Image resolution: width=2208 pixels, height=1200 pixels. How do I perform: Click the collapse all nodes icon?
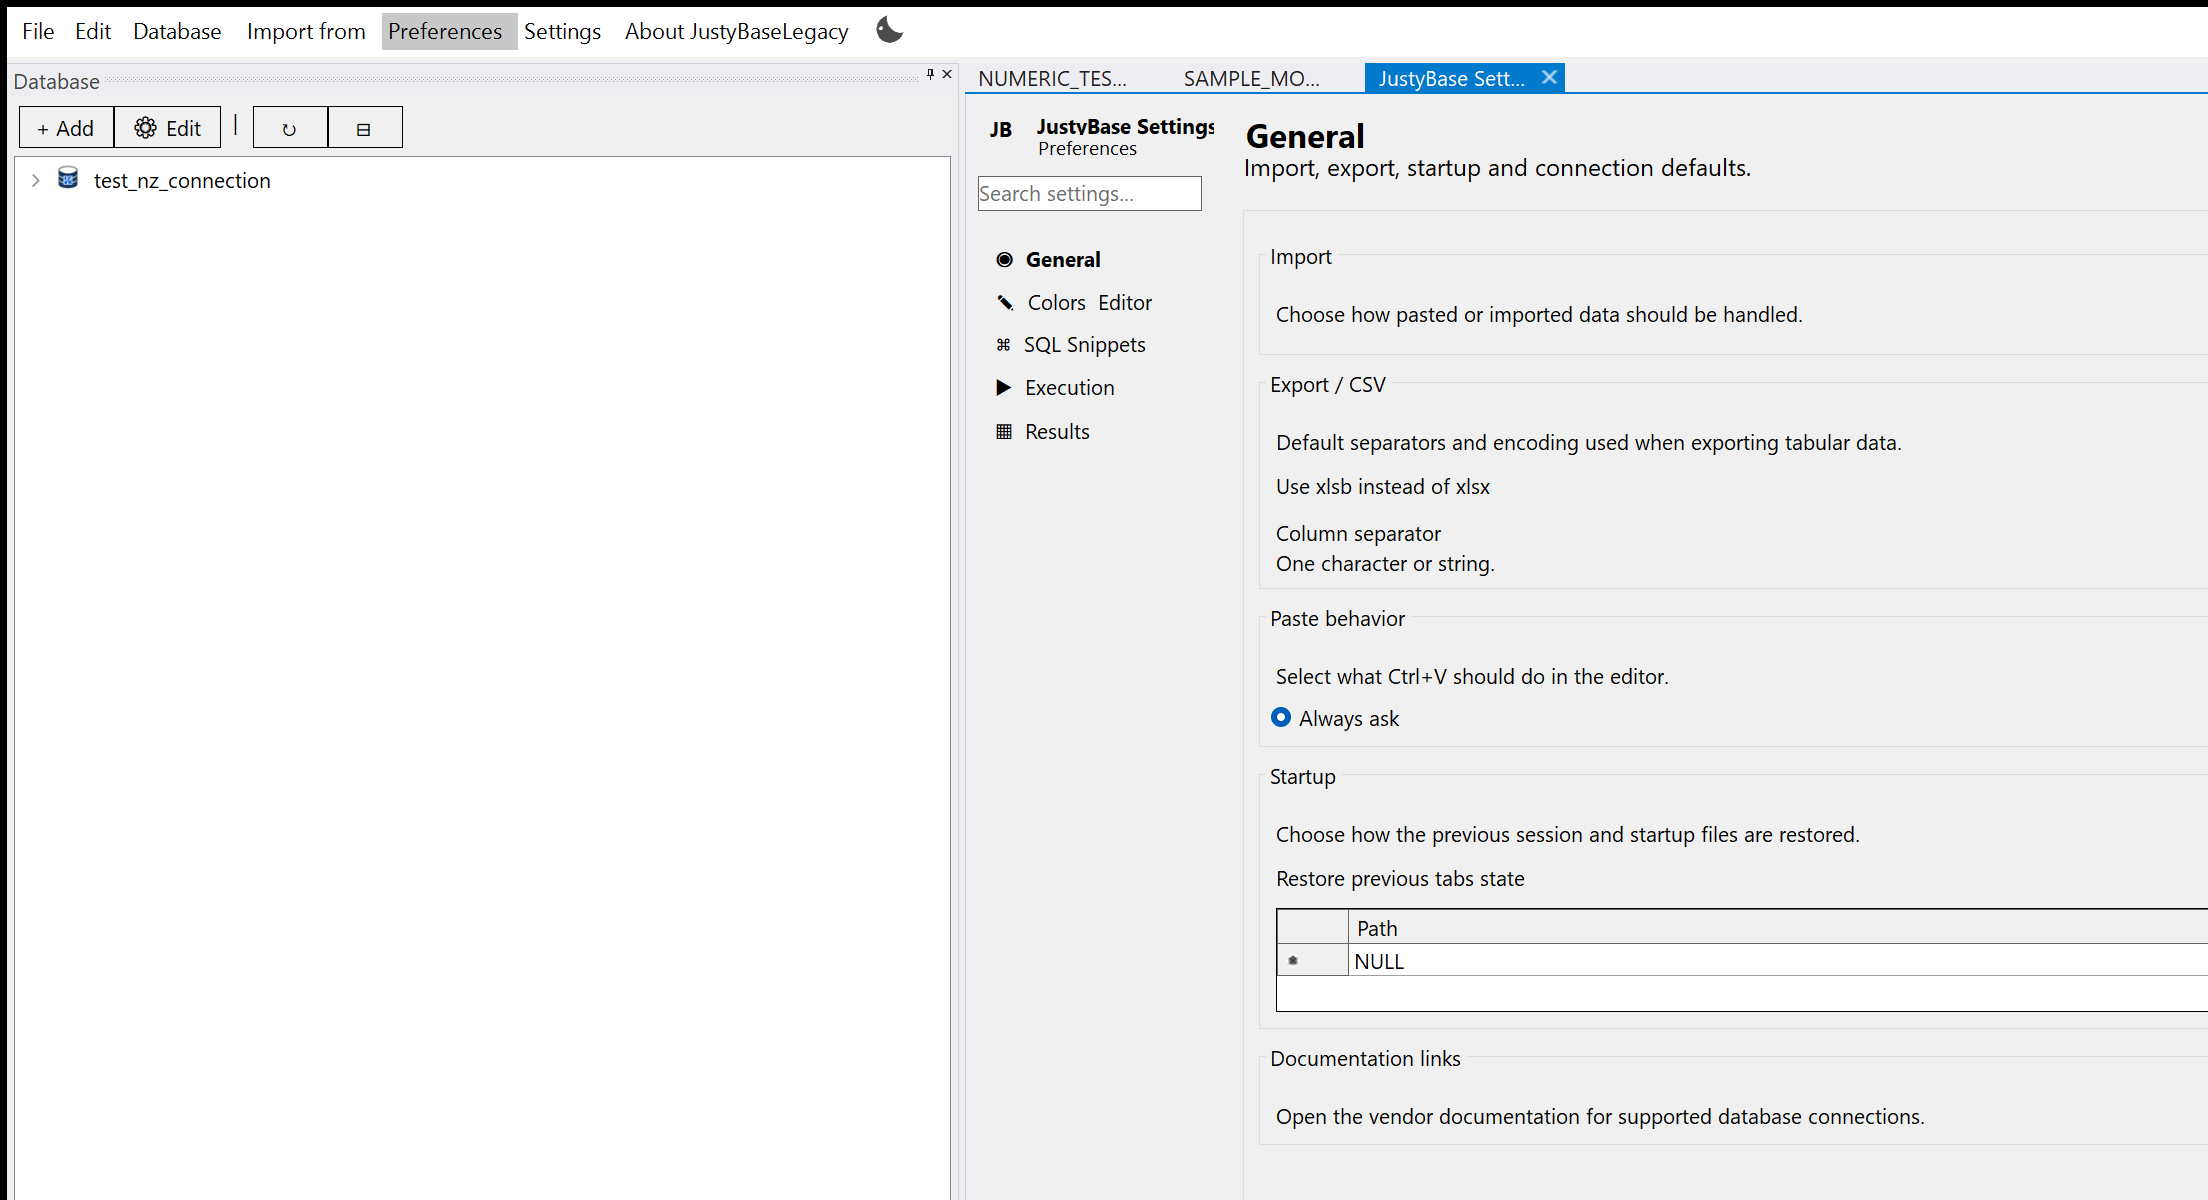(x=365, y=128)
